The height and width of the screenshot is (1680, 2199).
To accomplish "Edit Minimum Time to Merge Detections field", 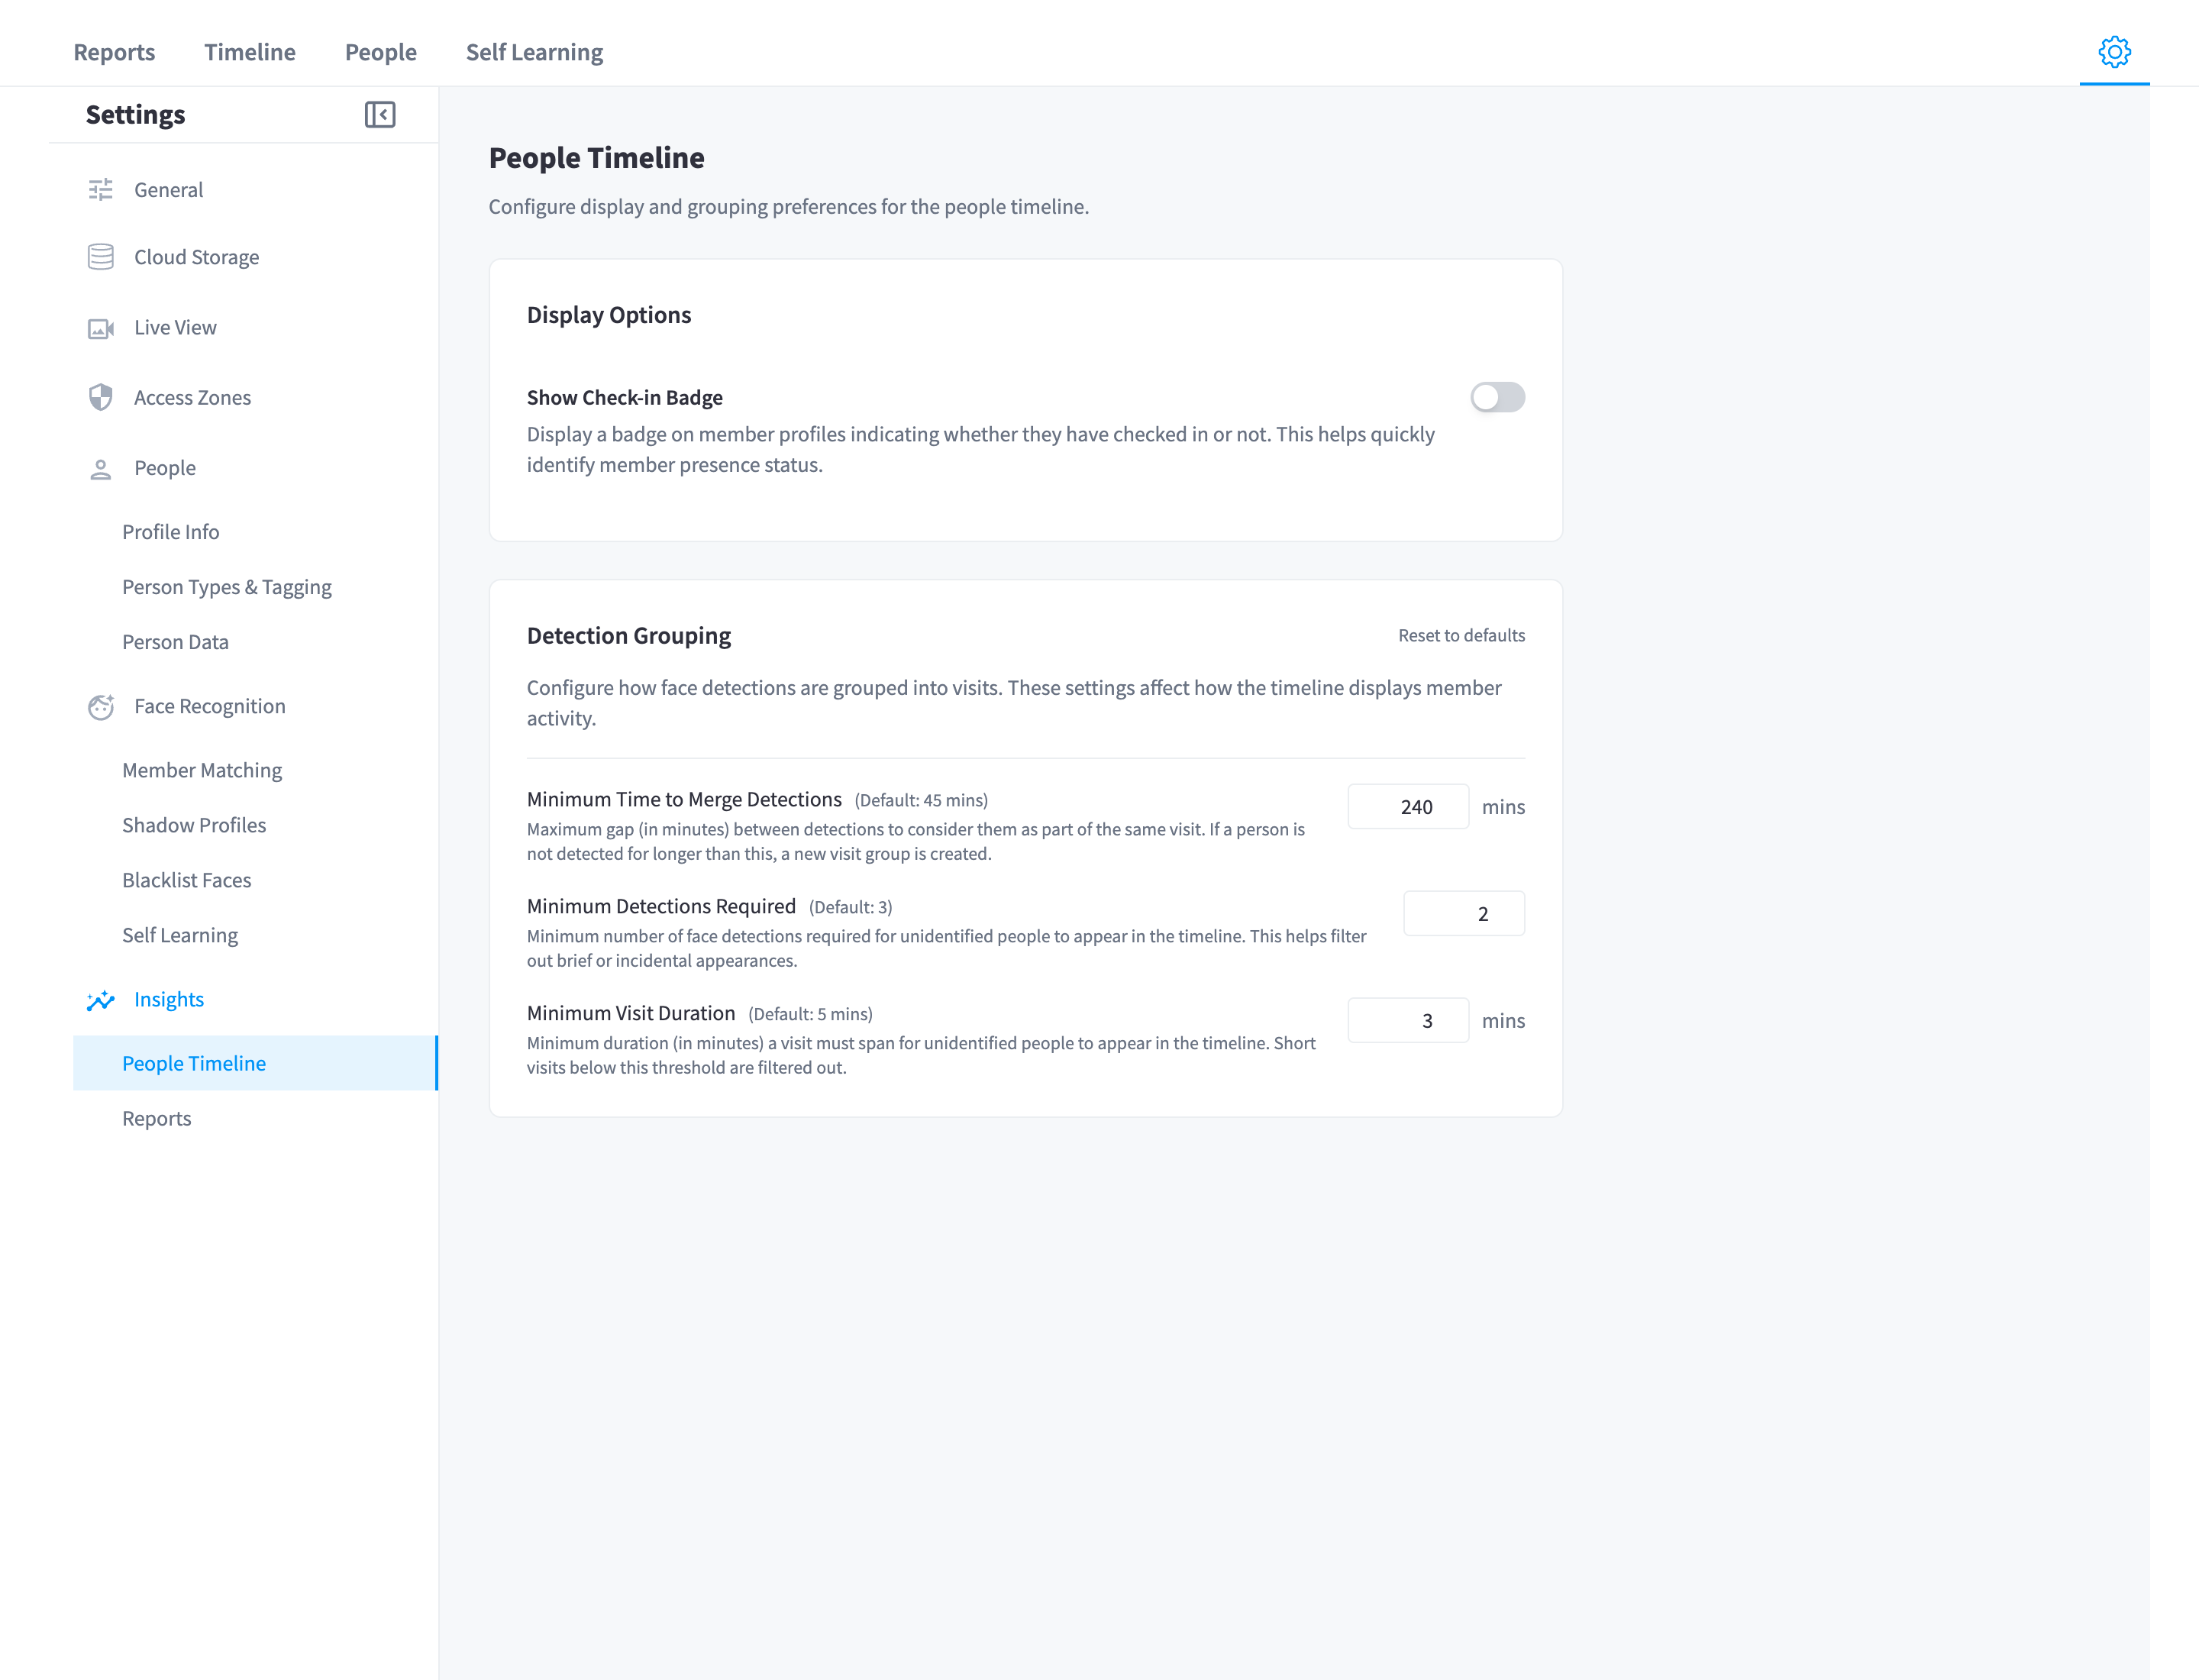I will (1408, 806).
